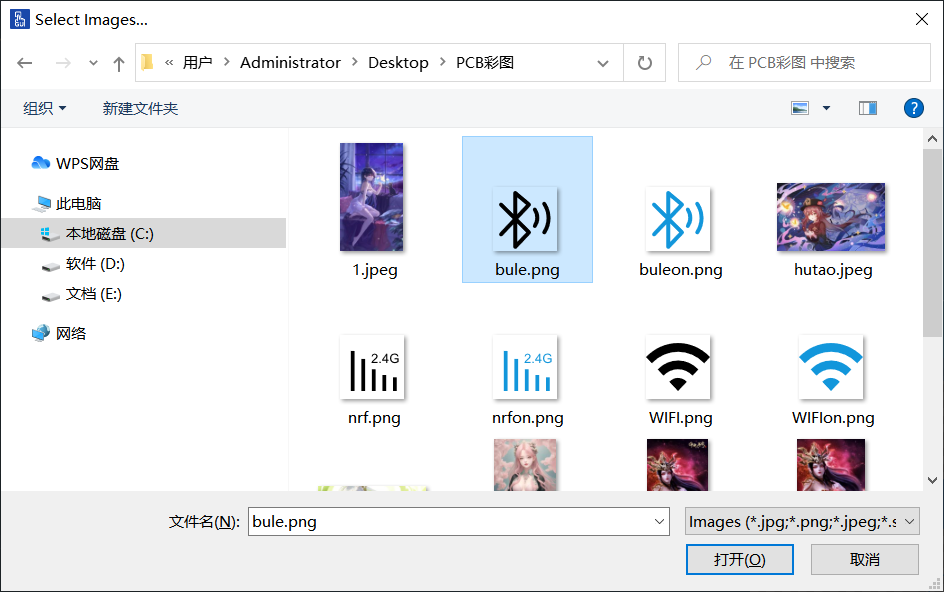Click the 打开(O) button
944x592 pixels.
click(739, 559)
